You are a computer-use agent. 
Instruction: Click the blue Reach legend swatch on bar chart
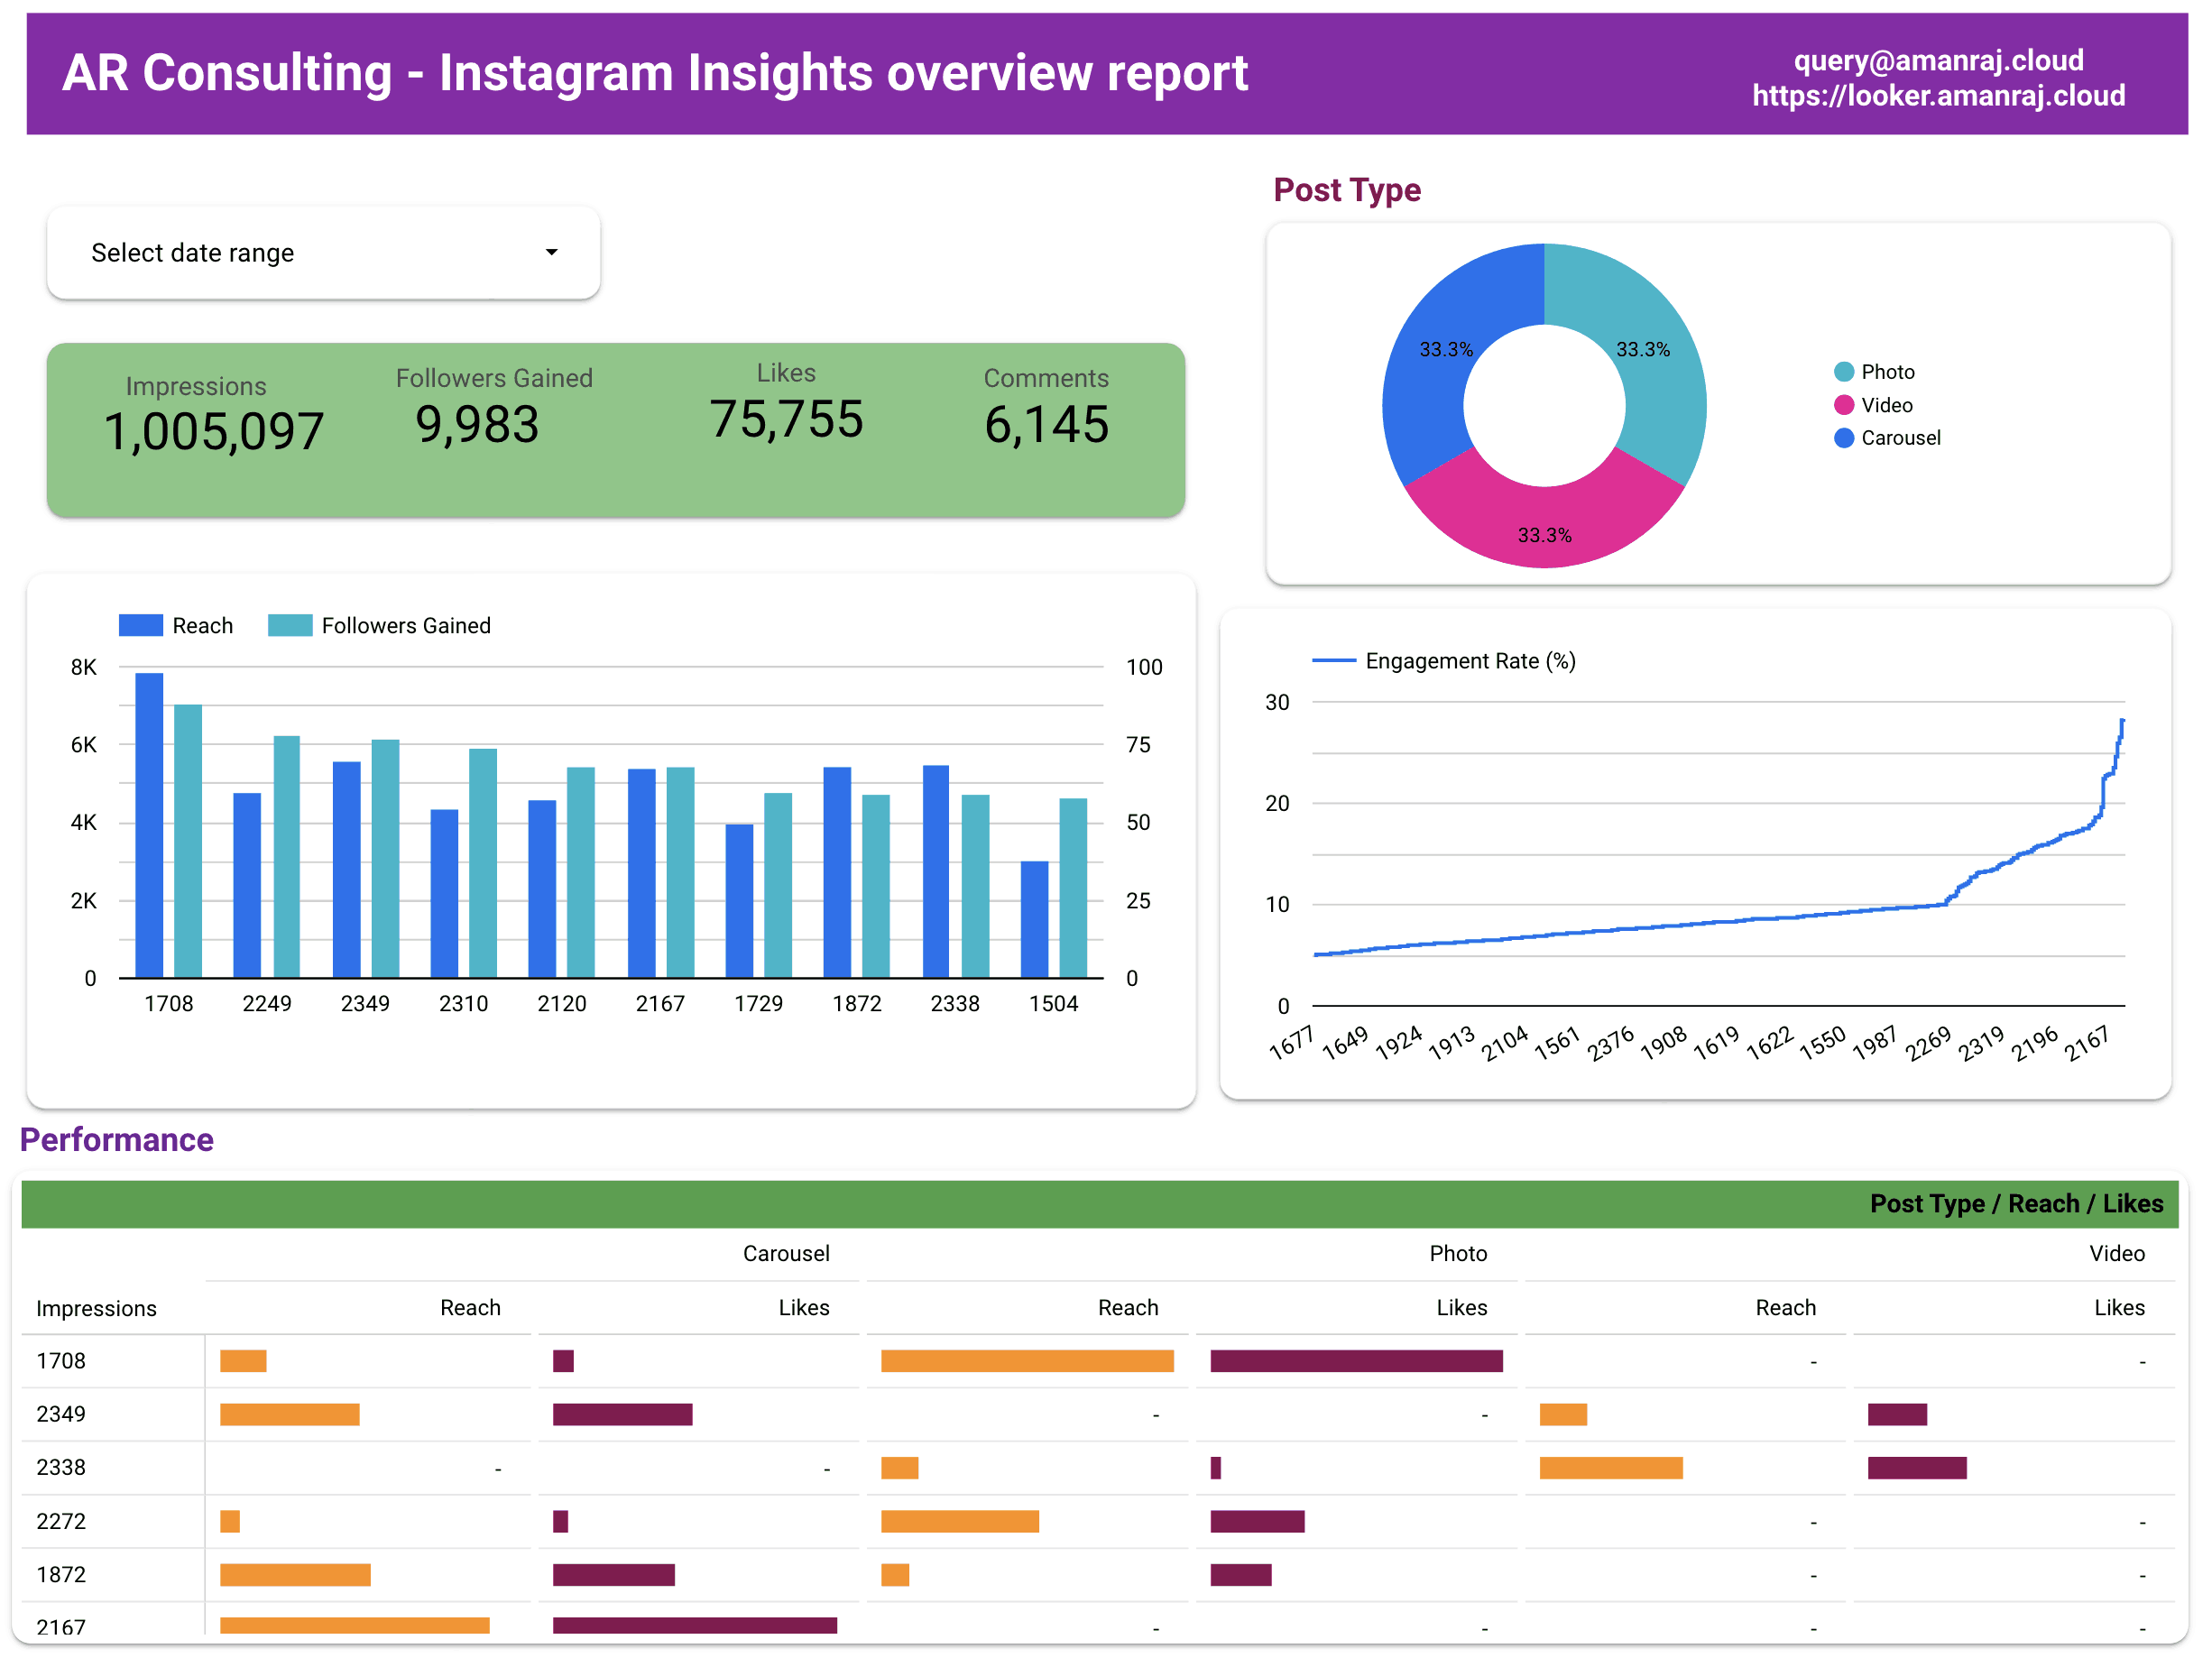[141, 624]
